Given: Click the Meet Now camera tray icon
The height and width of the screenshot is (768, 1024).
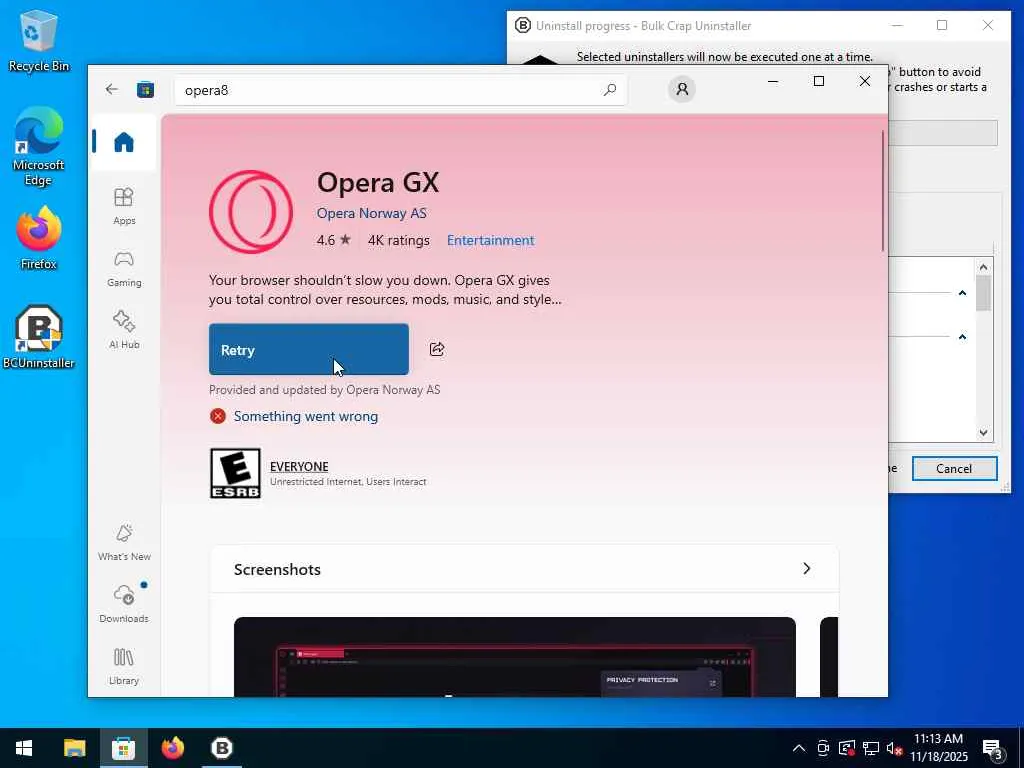Looking at the screenshot, I should point(823,748).
